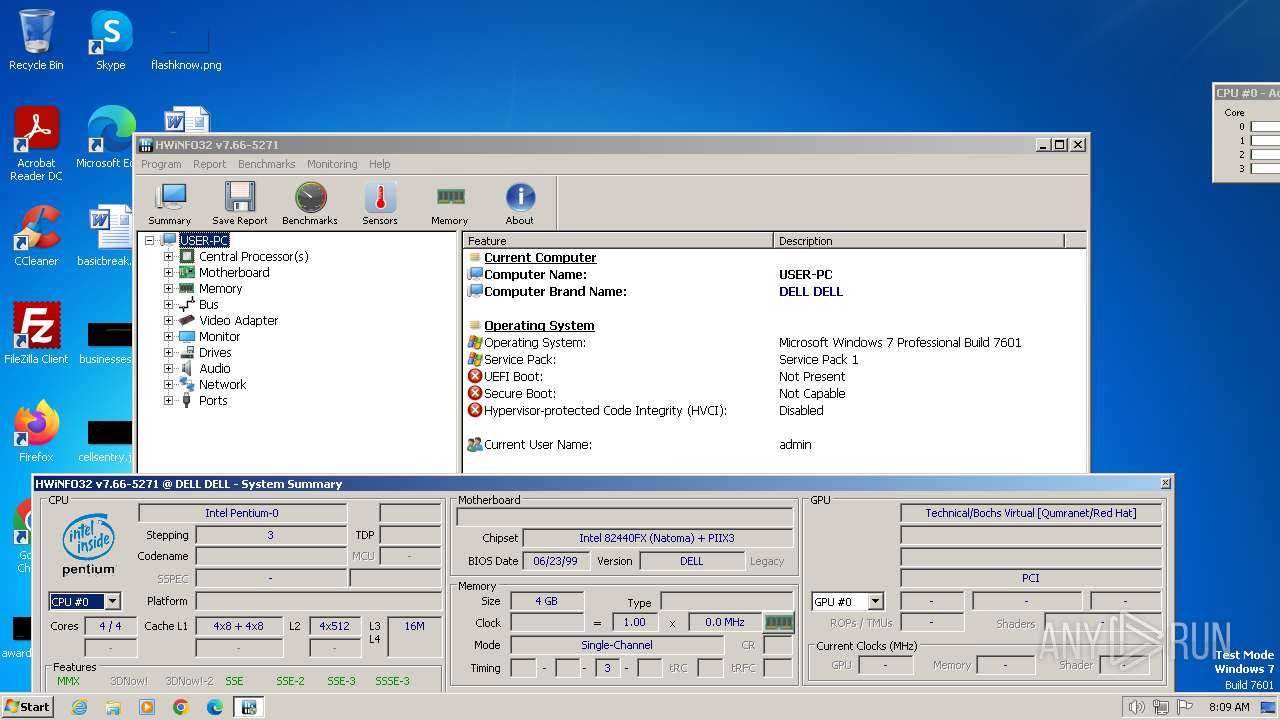Click the memory Size 4 GB field
Viewport: 1280px width, 720px height.
547,601
